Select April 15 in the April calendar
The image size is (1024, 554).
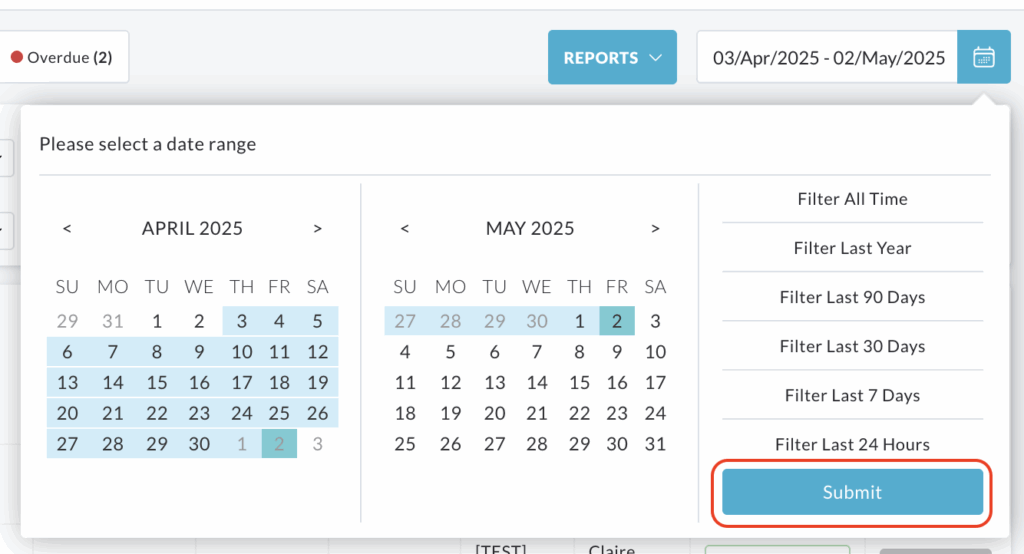pos(157,382)
